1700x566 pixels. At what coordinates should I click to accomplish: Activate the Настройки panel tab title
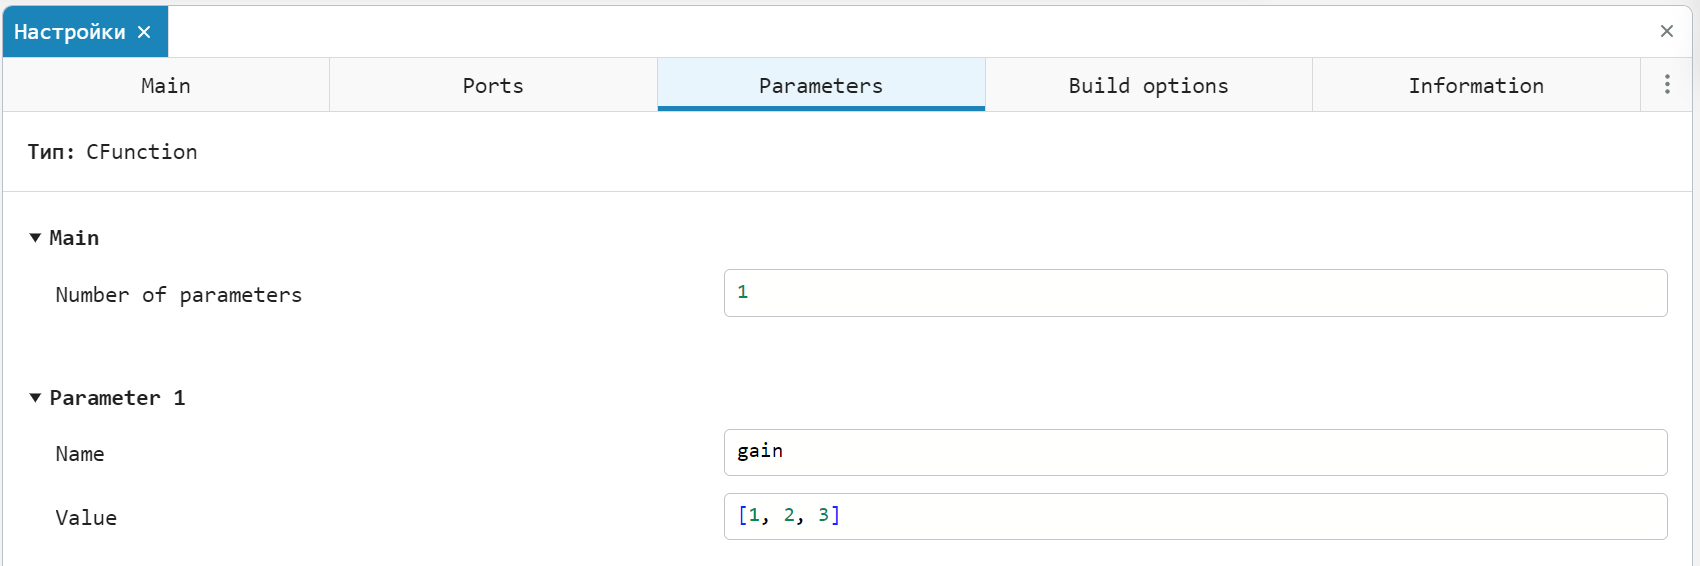coord(70,32)
